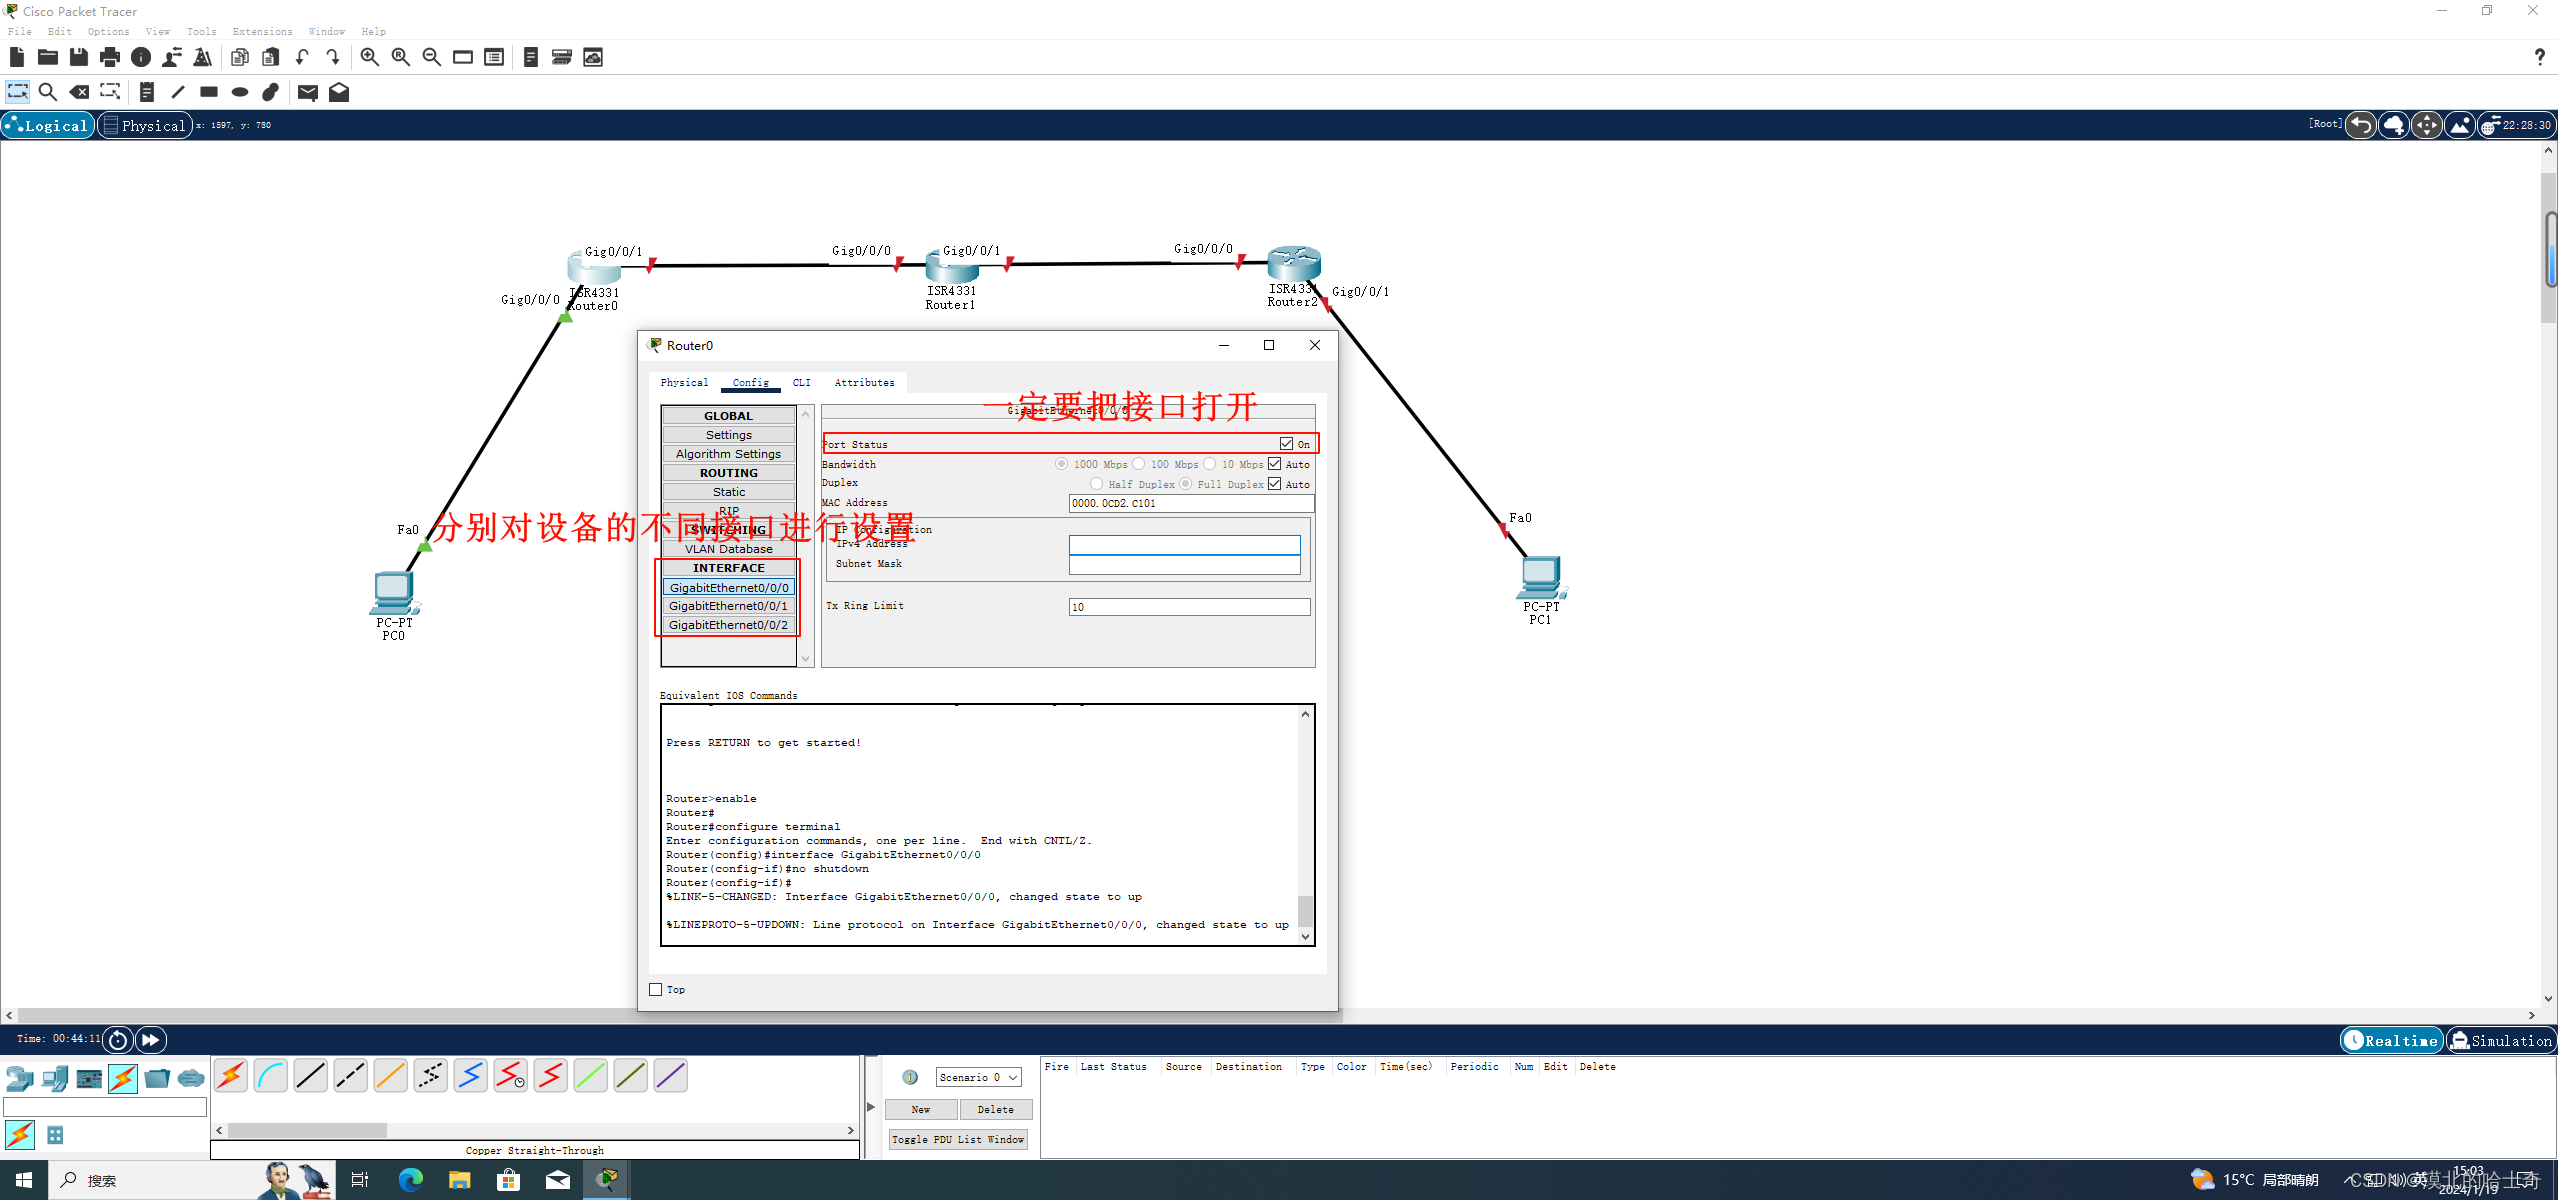The height and width of the screenshot is (1200, 2558).
Task: Toggle the Duplex Auto checkbox
Action: [1275, 484]
